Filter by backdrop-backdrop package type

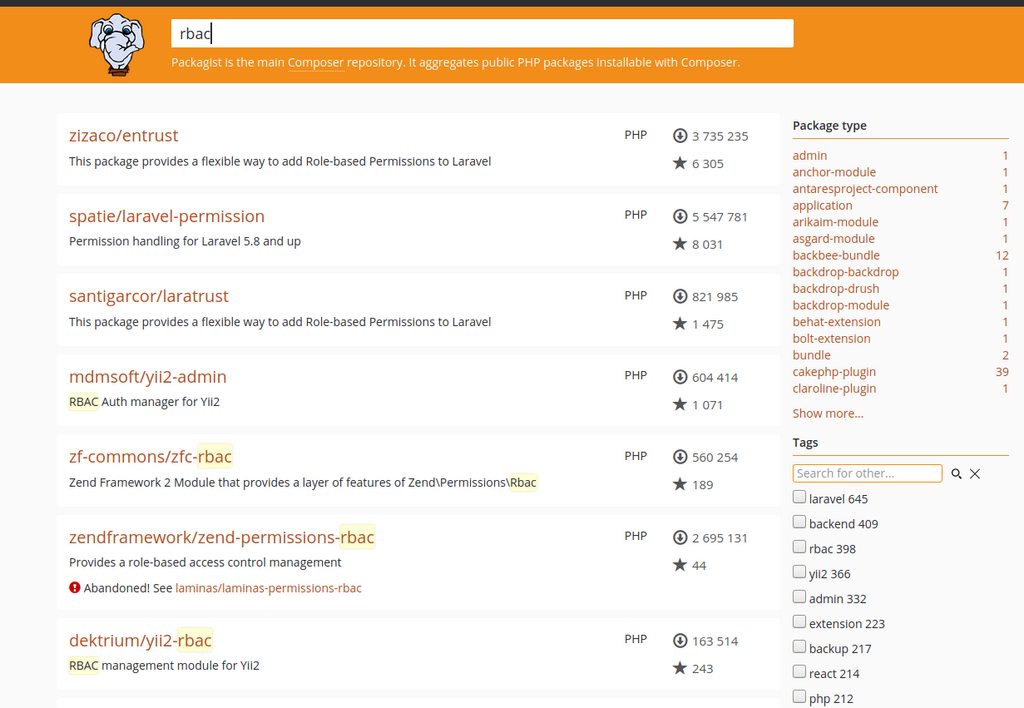(x=846, y=272)
